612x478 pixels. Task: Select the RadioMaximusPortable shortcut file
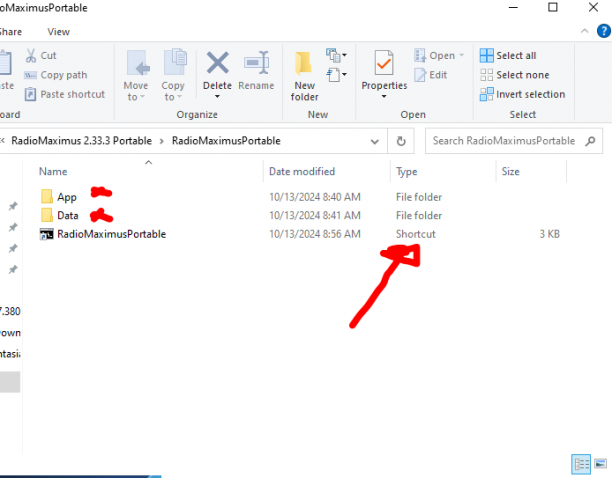[x=112, y=234]
